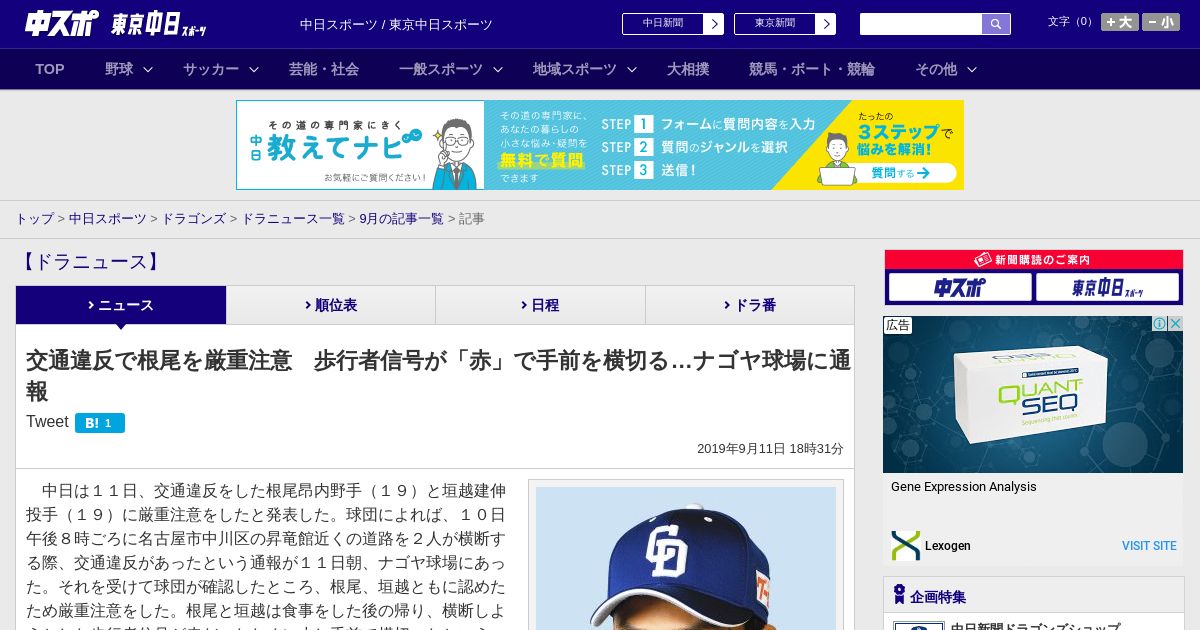
Task: Close the Quantseq ad with X icon
Action: point(1176,324)
